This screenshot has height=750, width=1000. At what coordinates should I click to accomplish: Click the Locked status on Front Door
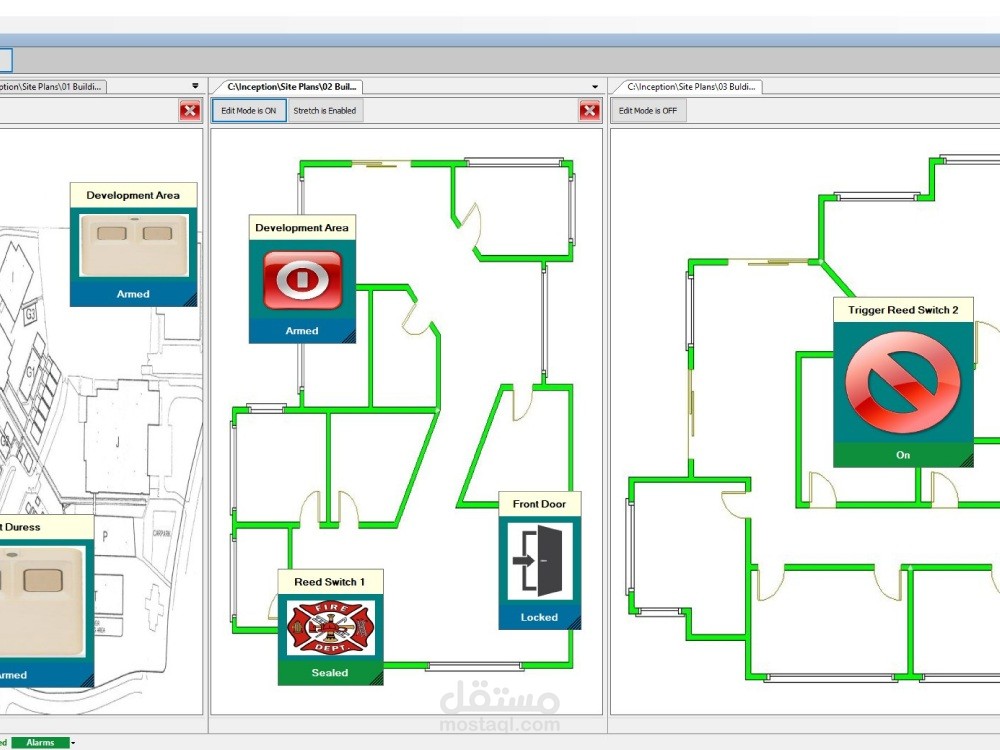539,617
